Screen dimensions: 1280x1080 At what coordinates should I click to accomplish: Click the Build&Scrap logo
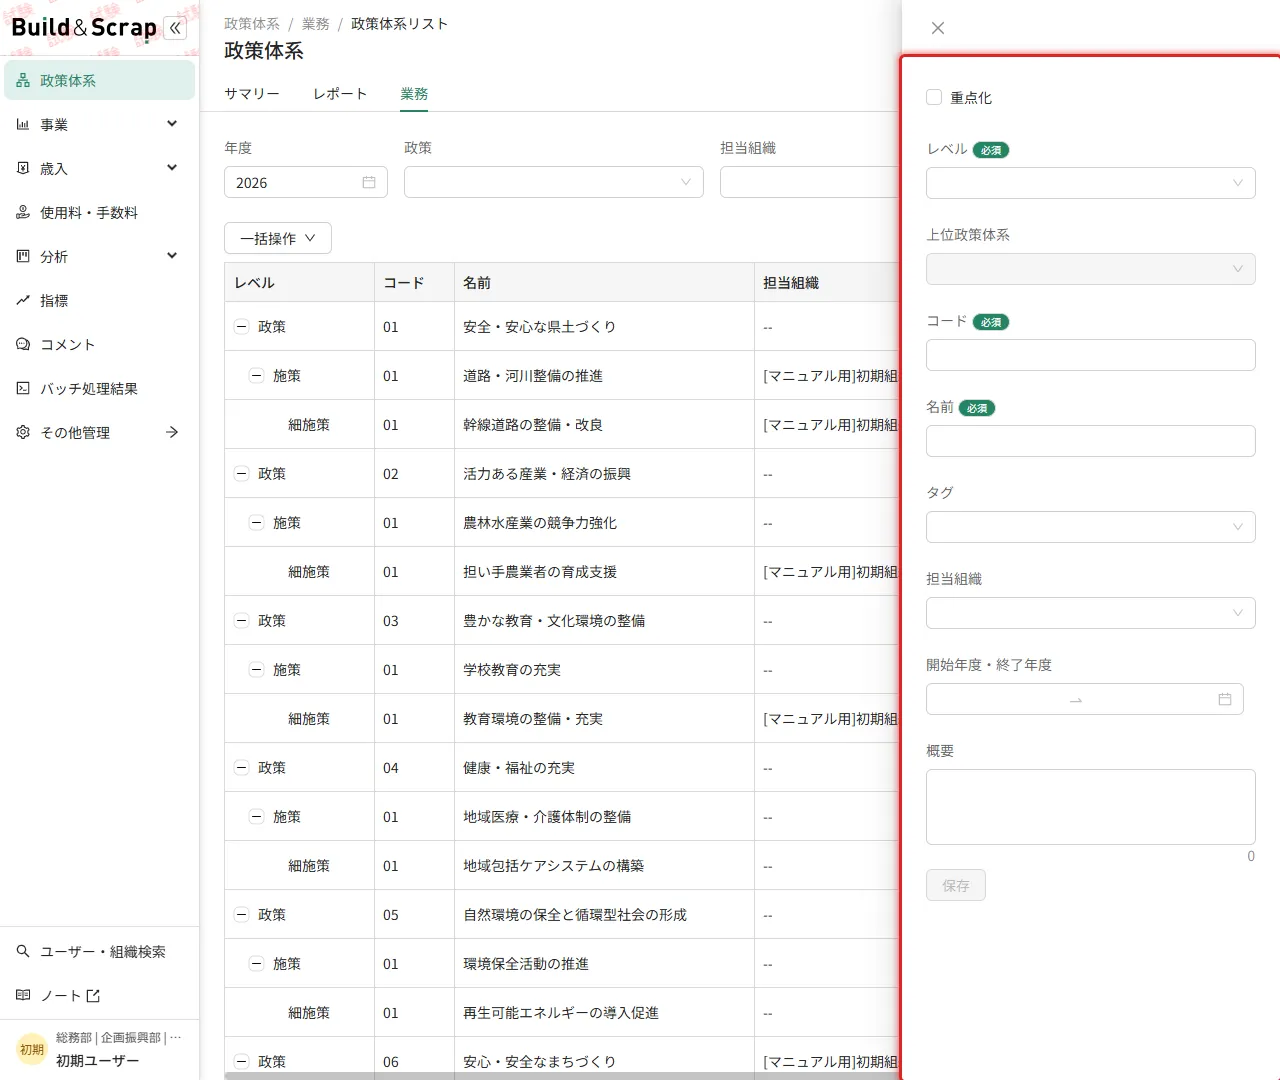(84, 28)
